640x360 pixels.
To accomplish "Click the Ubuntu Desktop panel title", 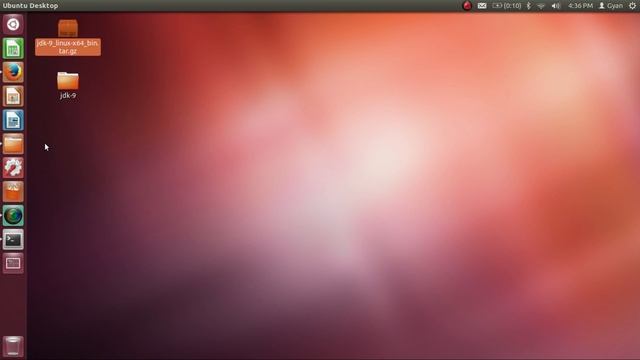I will pyautogui.click(x=31, y=6).
